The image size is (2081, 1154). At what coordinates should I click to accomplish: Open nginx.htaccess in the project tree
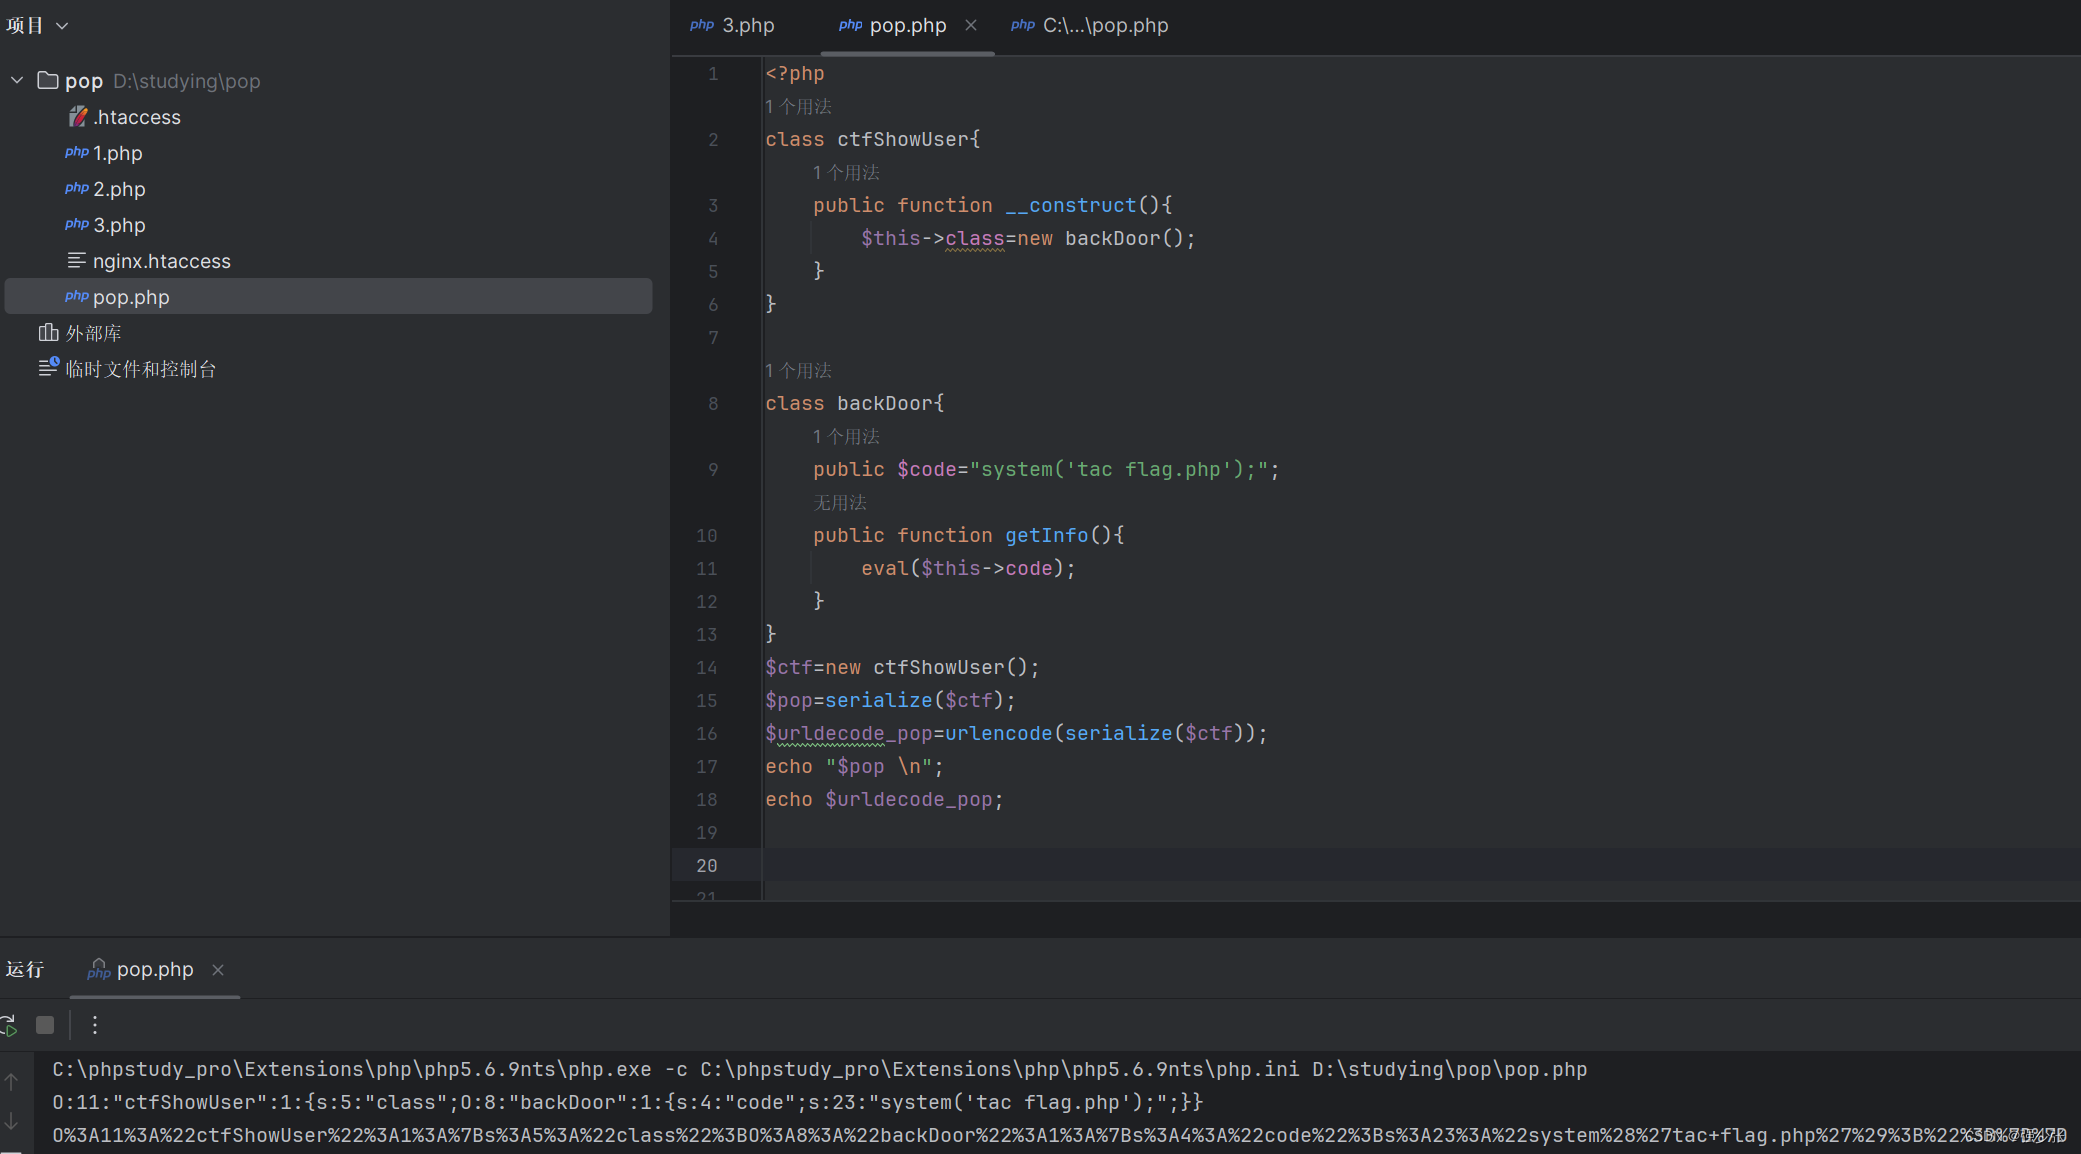pyautogui.click(x=162, y=261)
